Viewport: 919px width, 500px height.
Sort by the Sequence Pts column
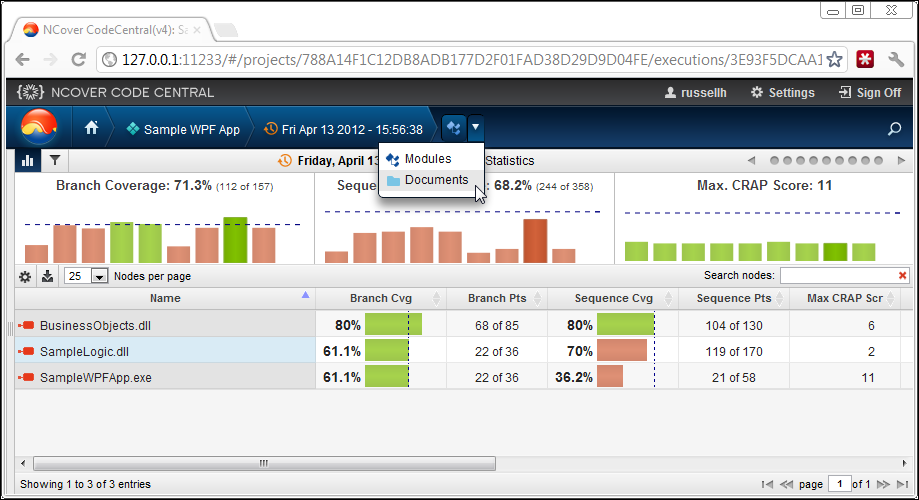[734, 298]
